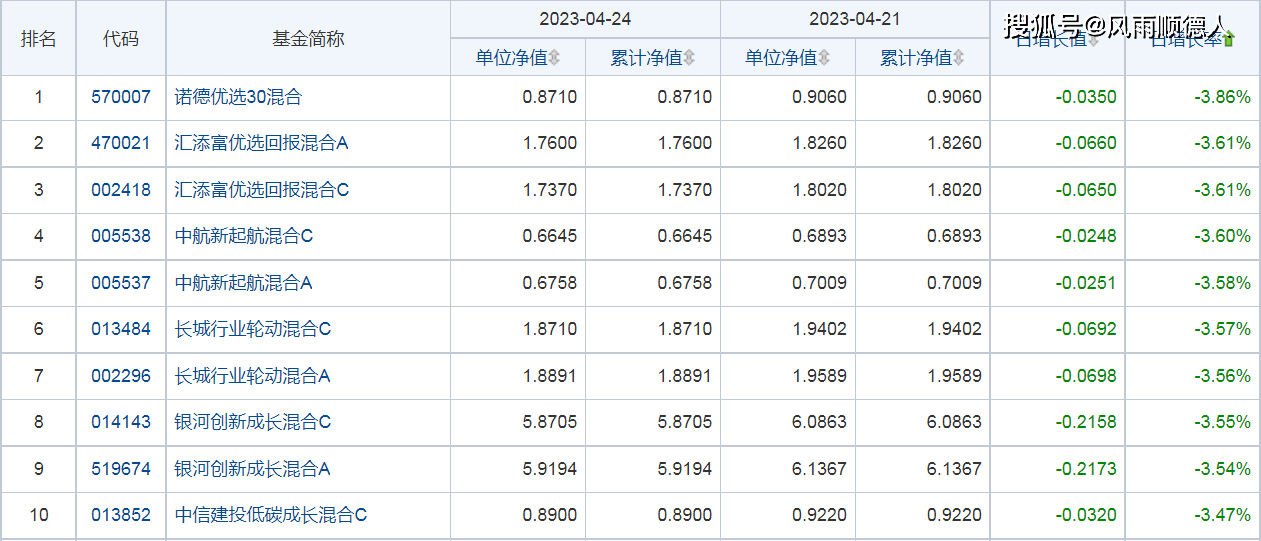This screenshot has width=1261, height=541.
Task: Sort by 2023-04-21 单位净值 arrow icon
Action: click(x=824, y=59)
